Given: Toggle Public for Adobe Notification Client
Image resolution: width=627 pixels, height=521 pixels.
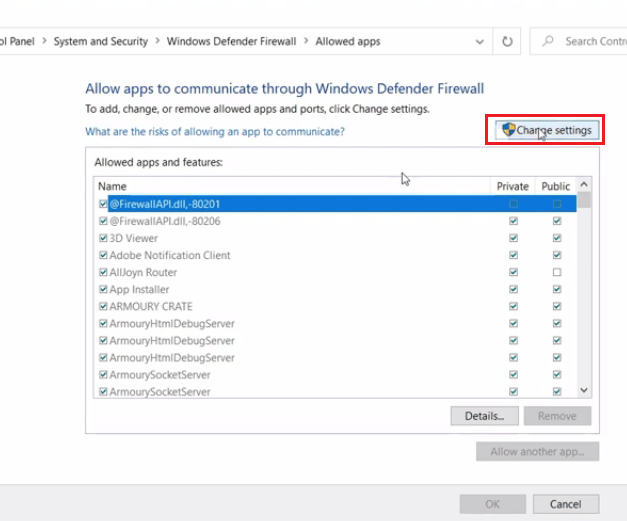Looking at the screenshot, I should (x=557, y=255).
